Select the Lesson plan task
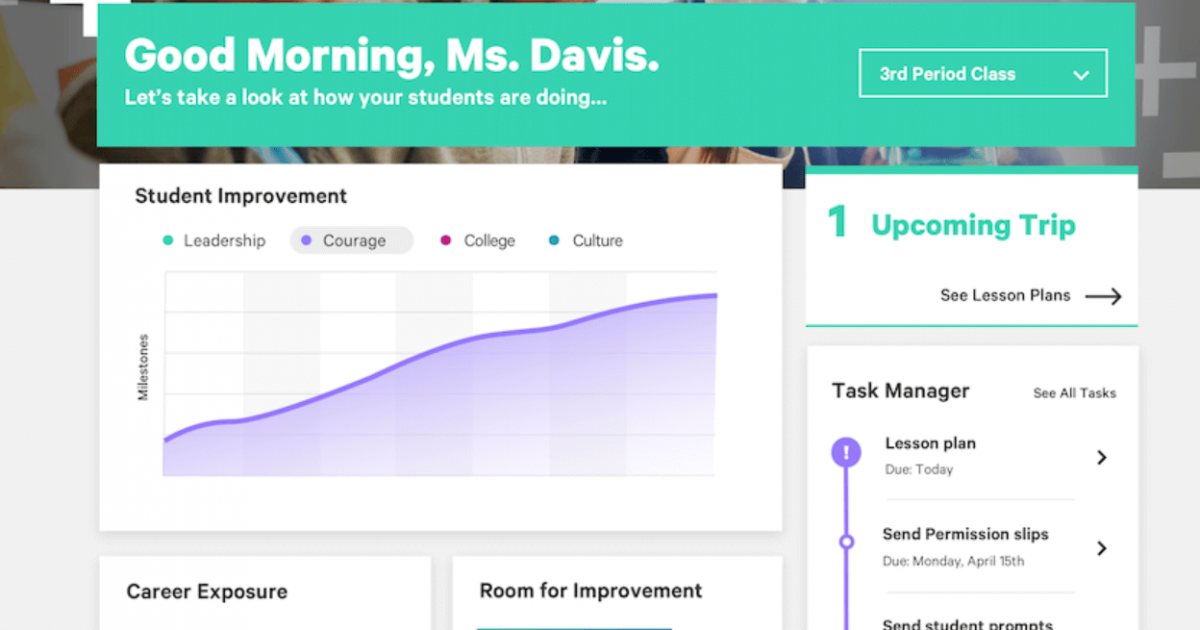The height and width of the screenshot is (630, 1200). pos(930,444)
